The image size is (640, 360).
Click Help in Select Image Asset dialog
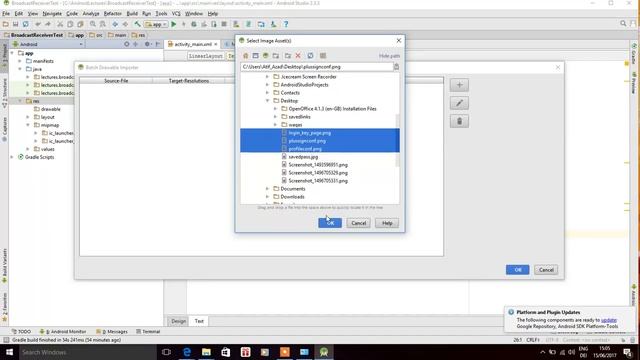(387, 223)
